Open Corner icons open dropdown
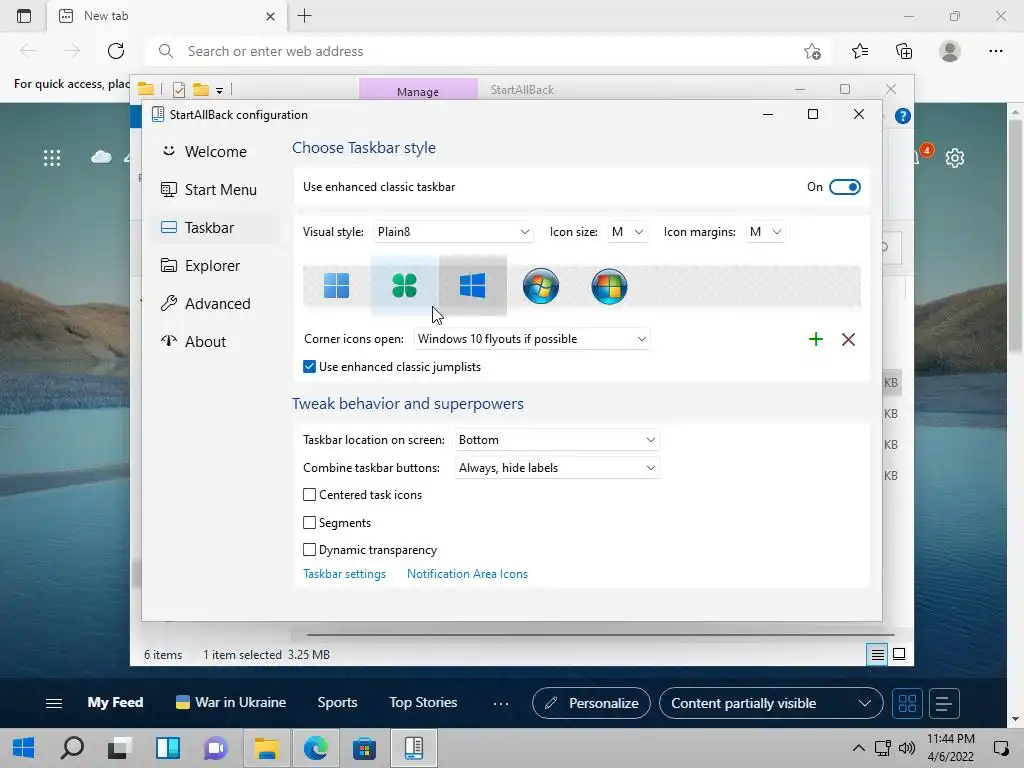1024x768 pixels. (532, 339)
